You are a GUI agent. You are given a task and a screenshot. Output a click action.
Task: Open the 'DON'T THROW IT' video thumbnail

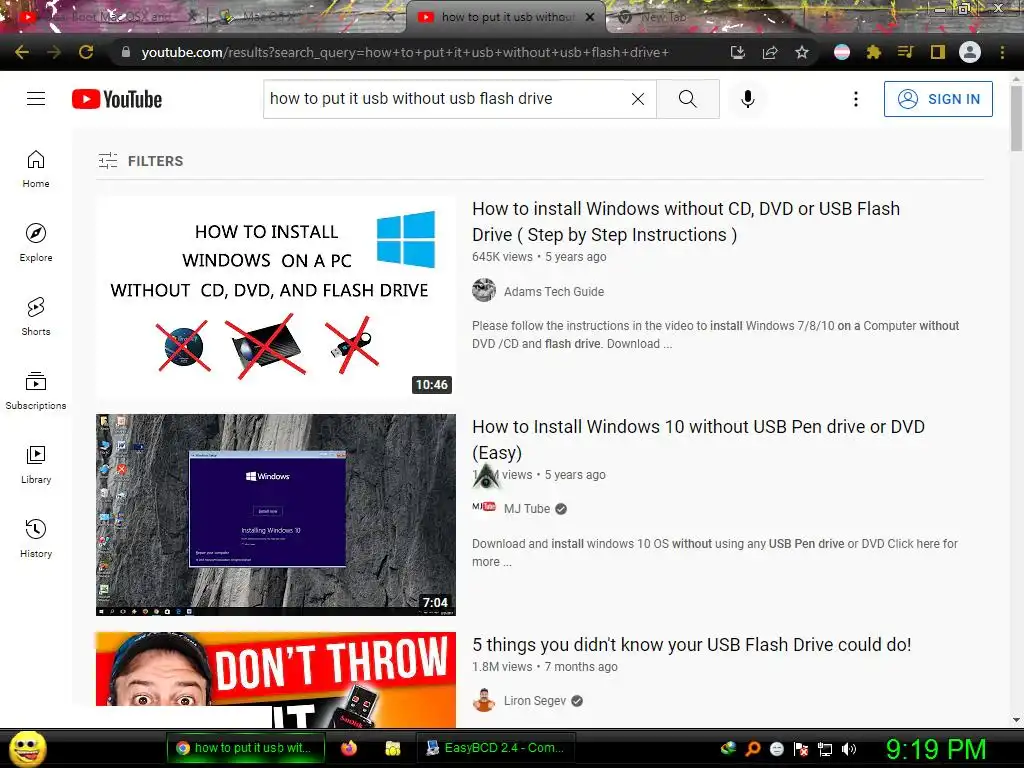click(276, 680)
